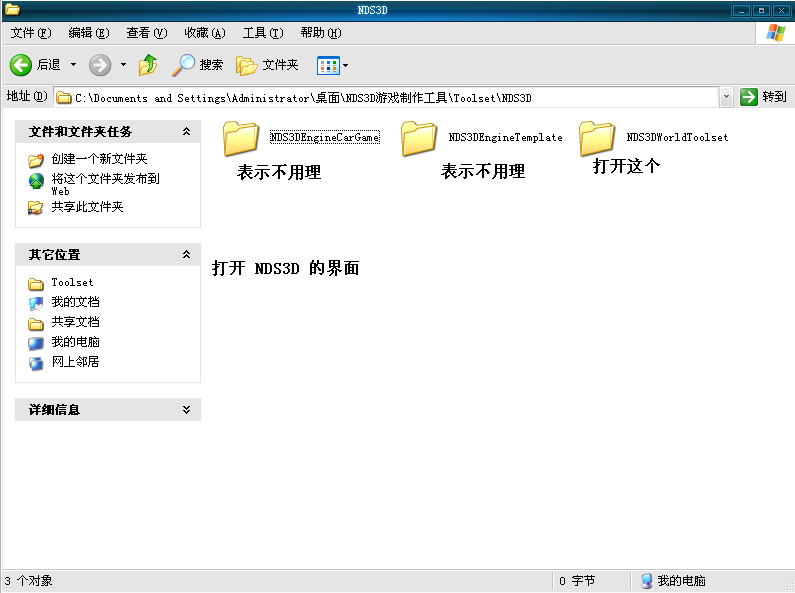This screenshot has height=593, width=795.
Task: Click the 将这个文件夹发布到 Web link
Action: [105, 184]
